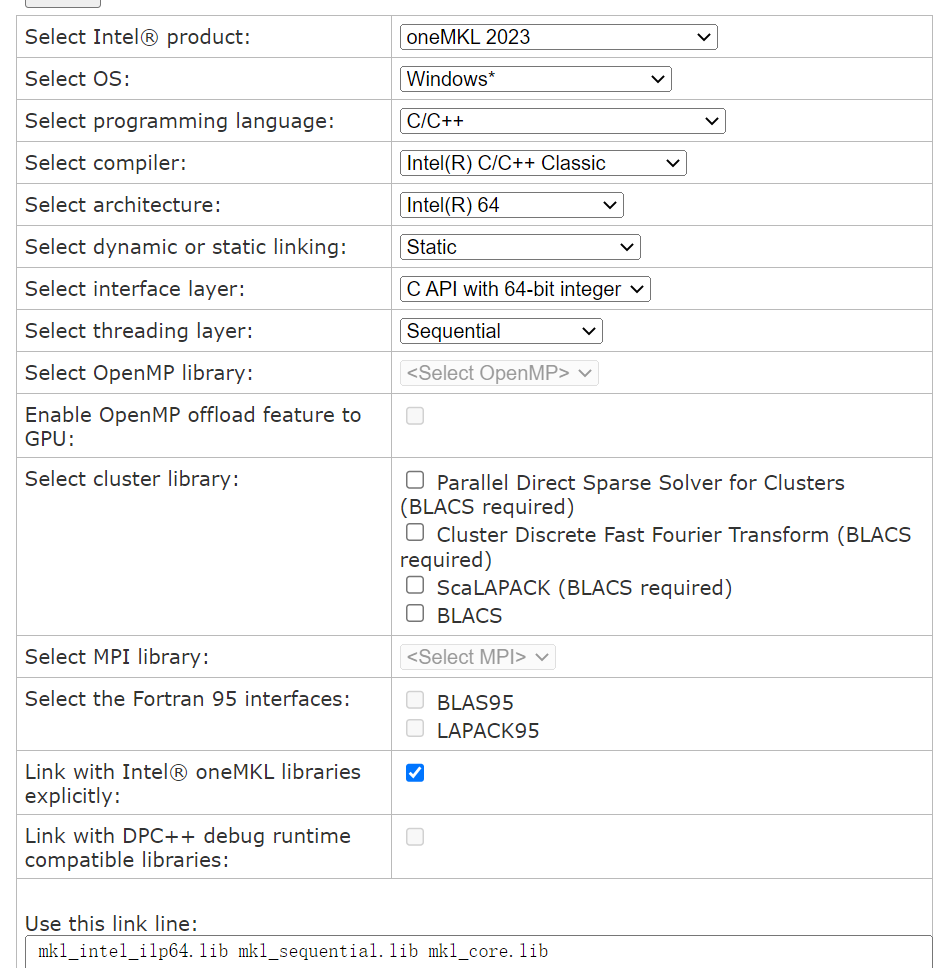Enable the BLACS cluster library
948x968 pixels.
point(415,612)
